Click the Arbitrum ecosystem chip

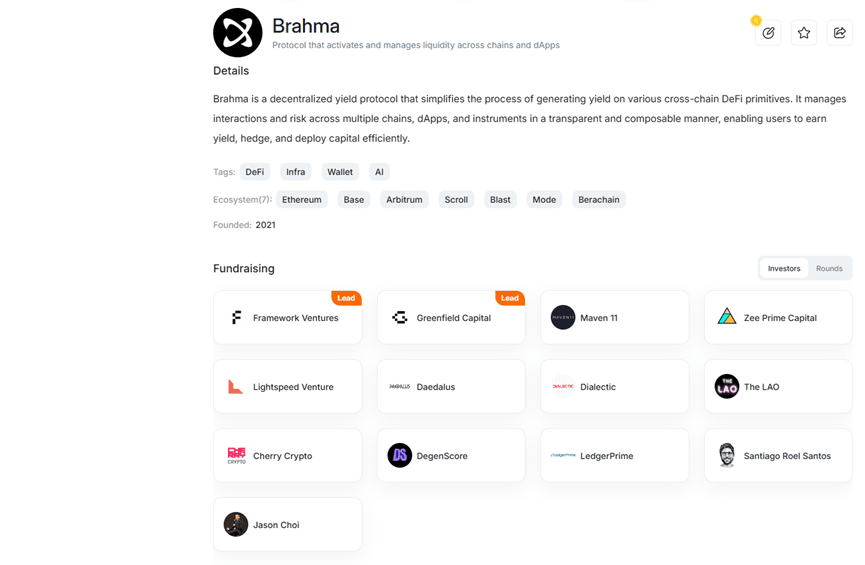click(404, 200)
